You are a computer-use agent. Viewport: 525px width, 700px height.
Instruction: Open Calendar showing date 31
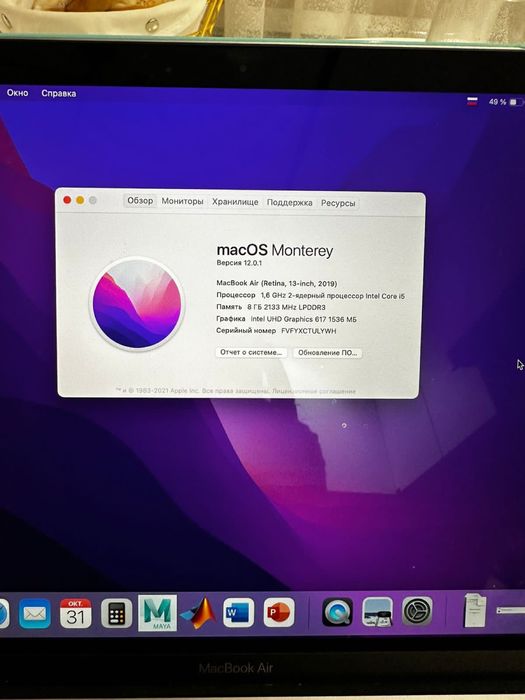tap(75, 613)
